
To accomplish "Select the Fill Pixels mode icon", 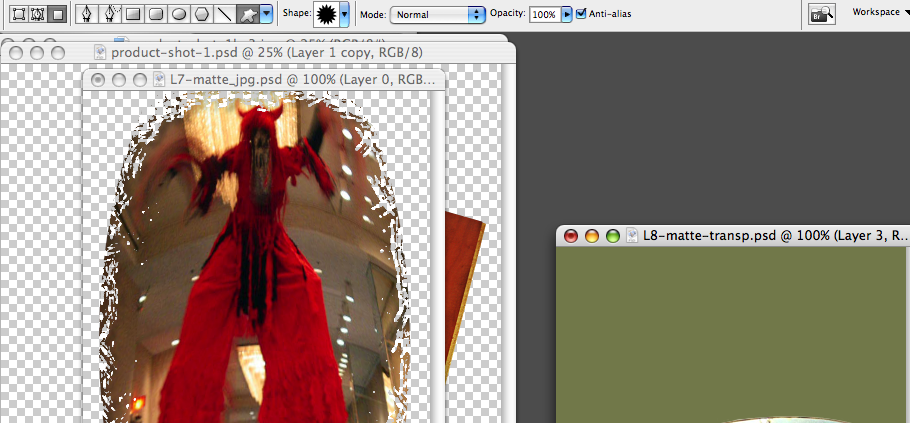I will point(58,15).
